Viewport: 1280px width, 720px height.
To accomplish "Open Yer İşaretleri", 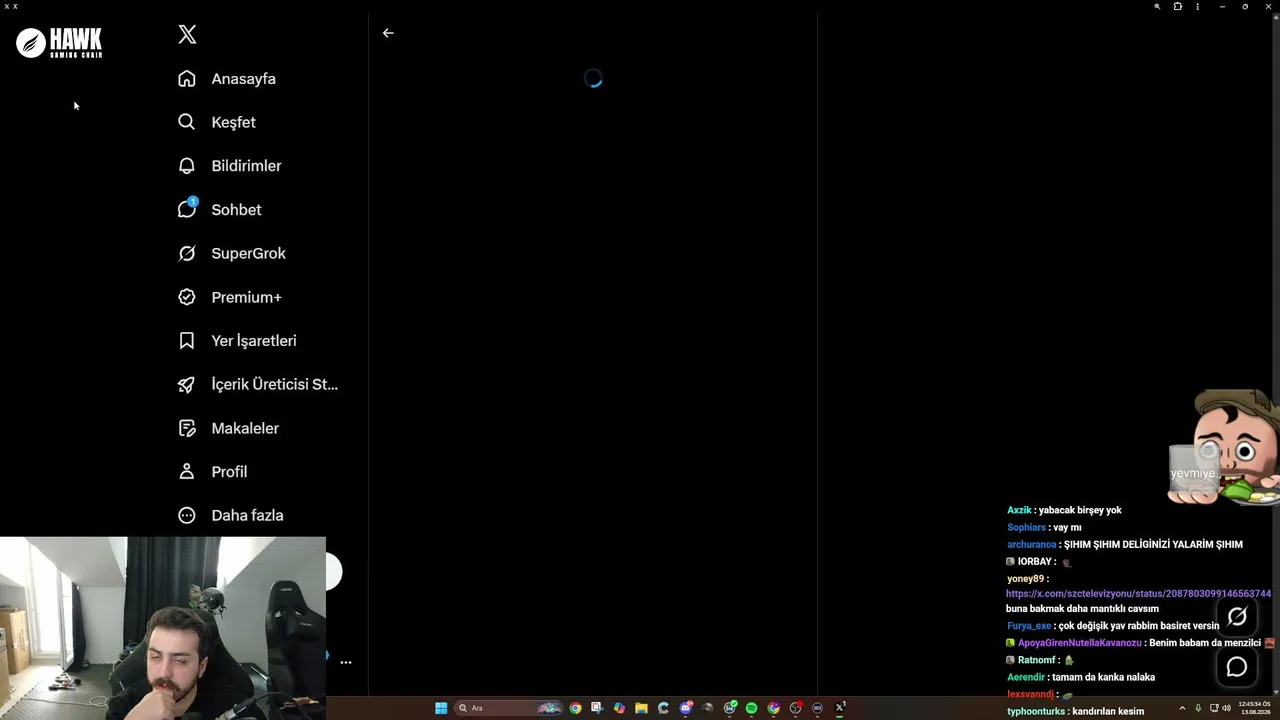I will tap(253, 341).
